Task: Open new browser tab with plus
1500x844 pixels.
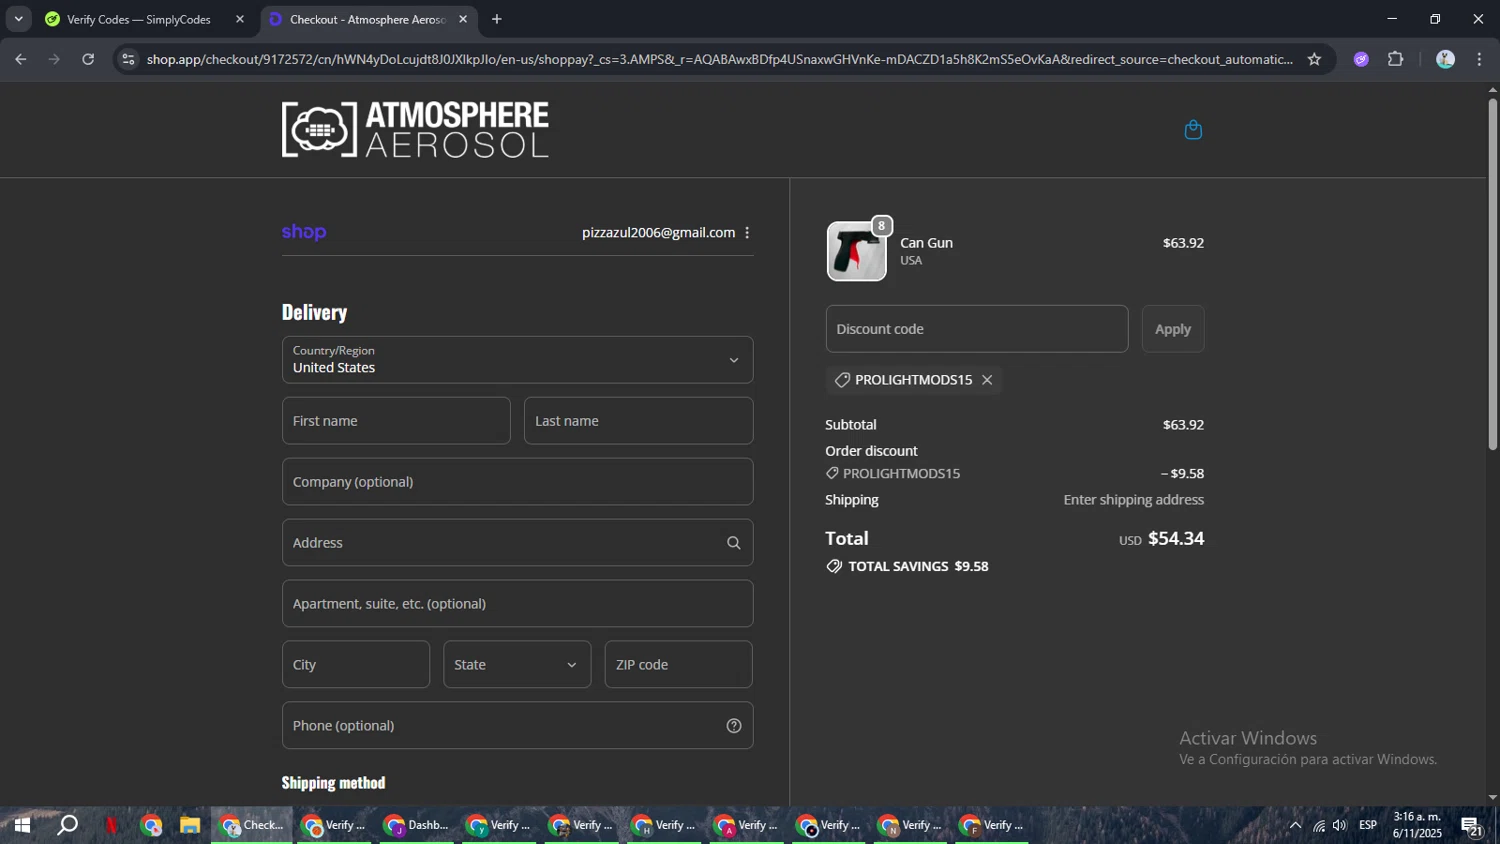Action: [496, 19]
